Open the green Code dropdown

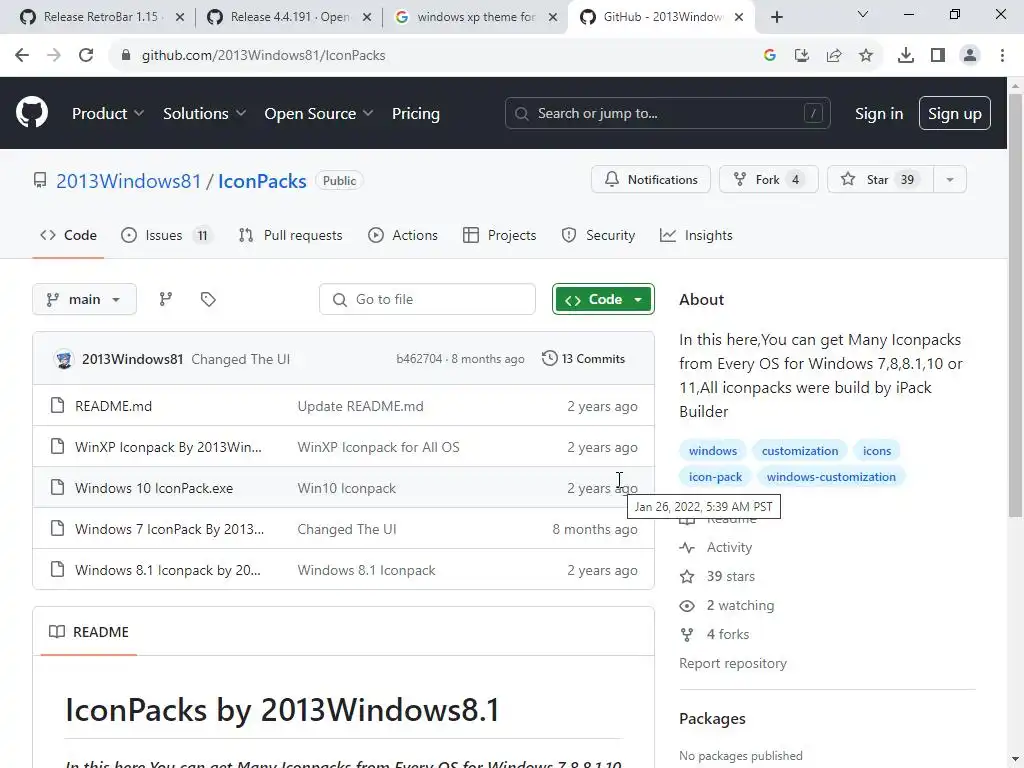coord(603,299)
